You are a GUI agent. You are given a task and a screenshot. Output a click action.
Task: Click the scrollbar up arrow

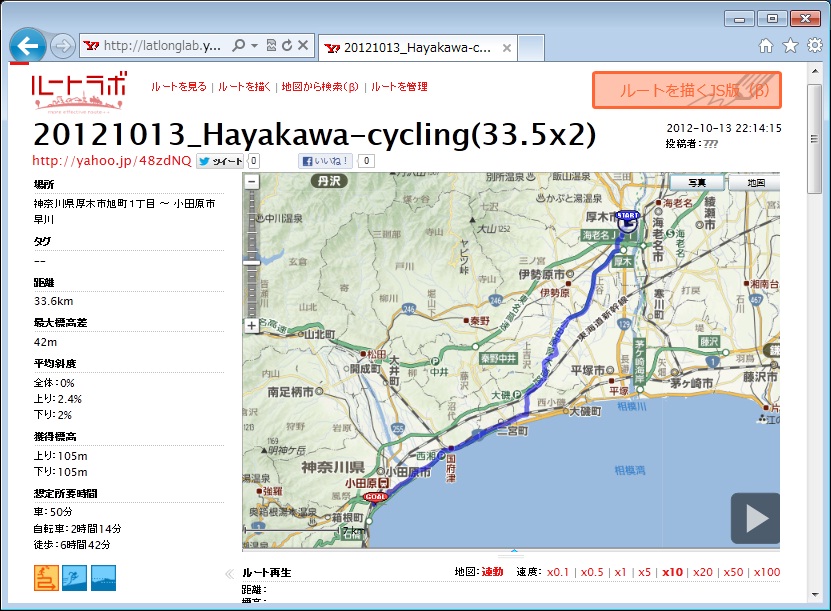[815, 70]
